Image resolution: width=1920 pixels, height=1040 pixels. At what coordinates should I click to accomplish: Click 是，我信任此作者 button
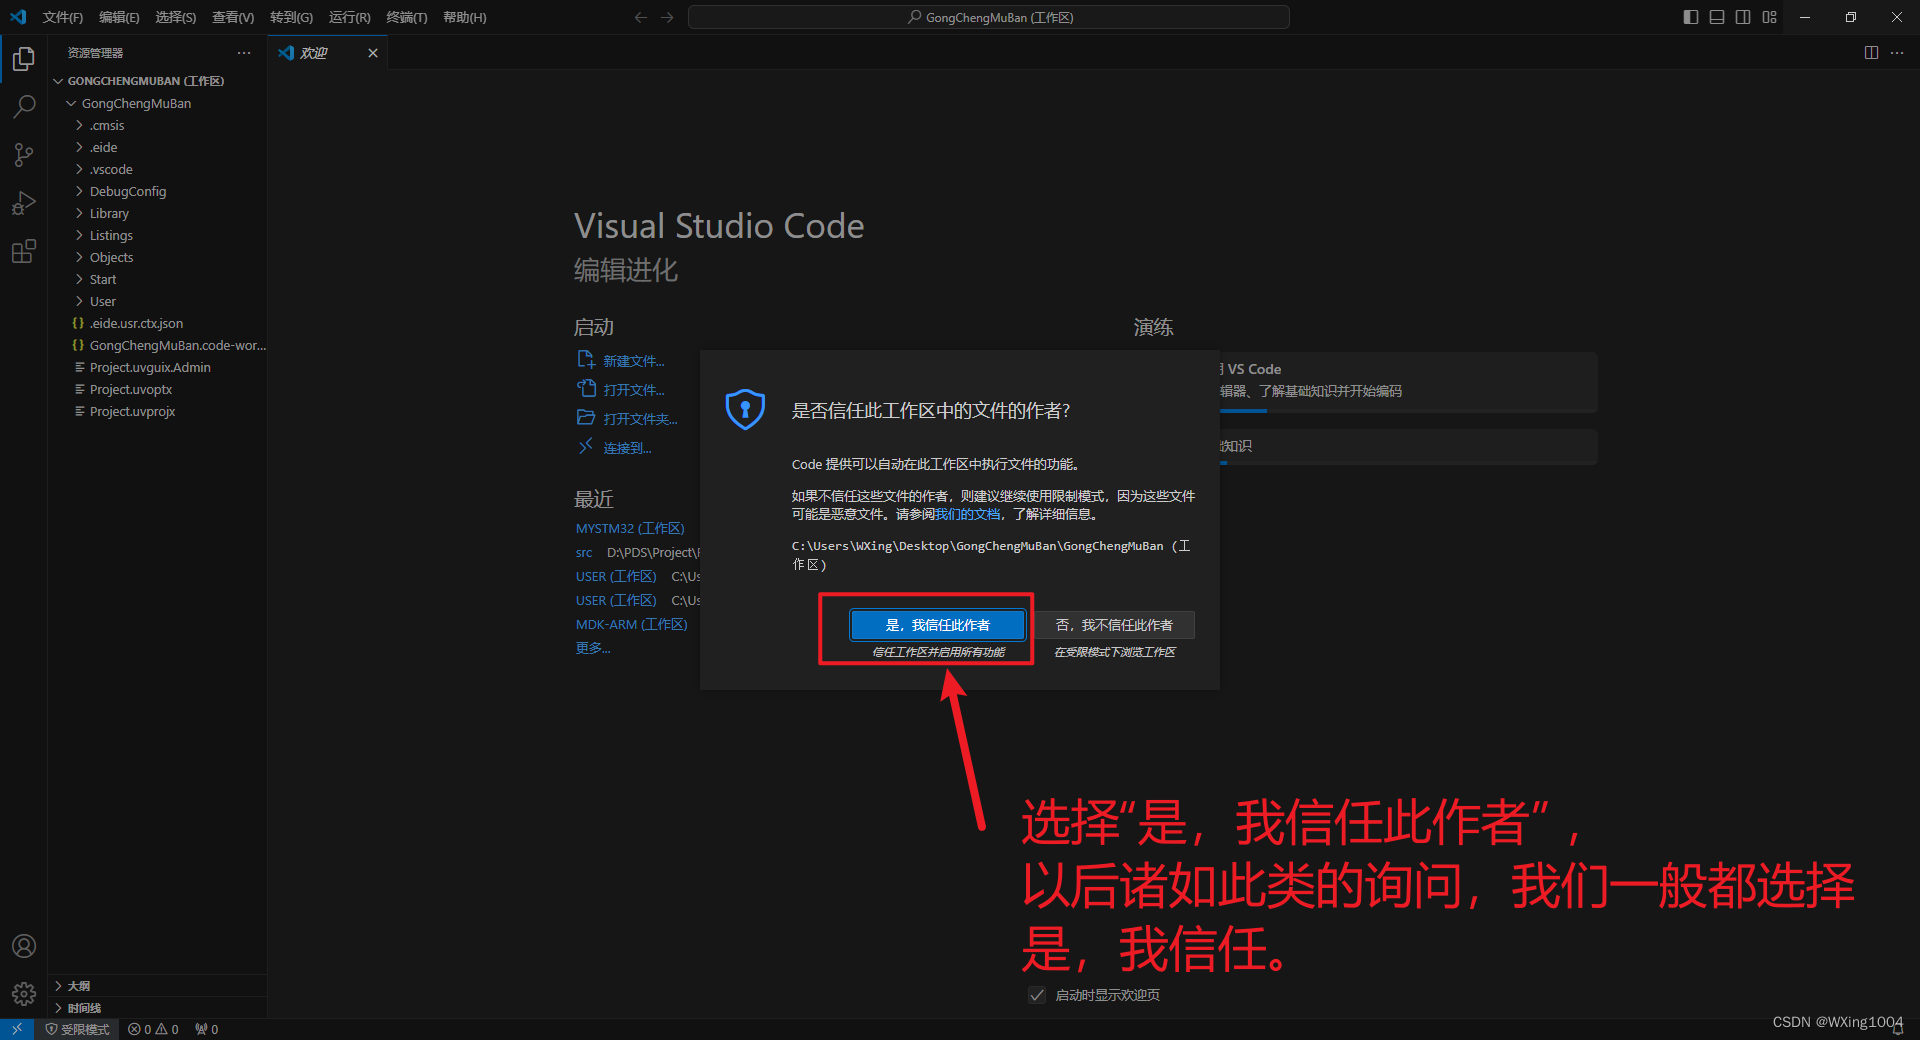[938, 625]
